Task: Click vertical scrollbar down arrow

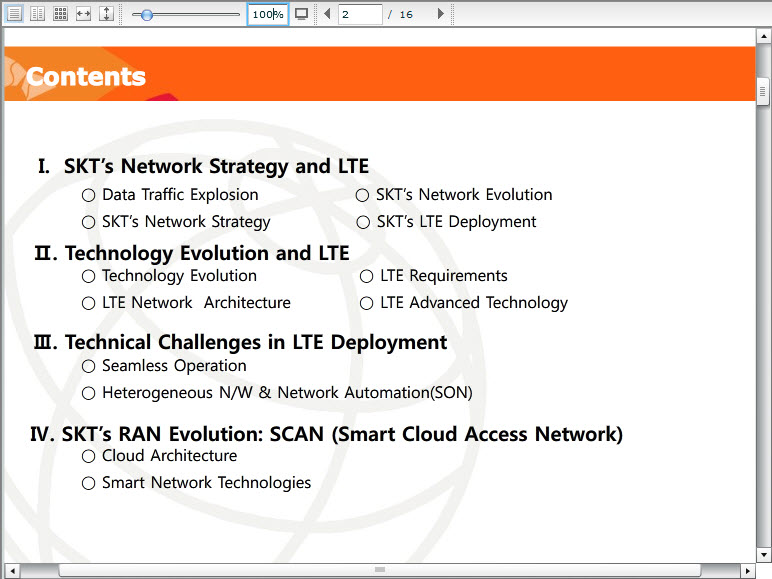Action: 763,554
